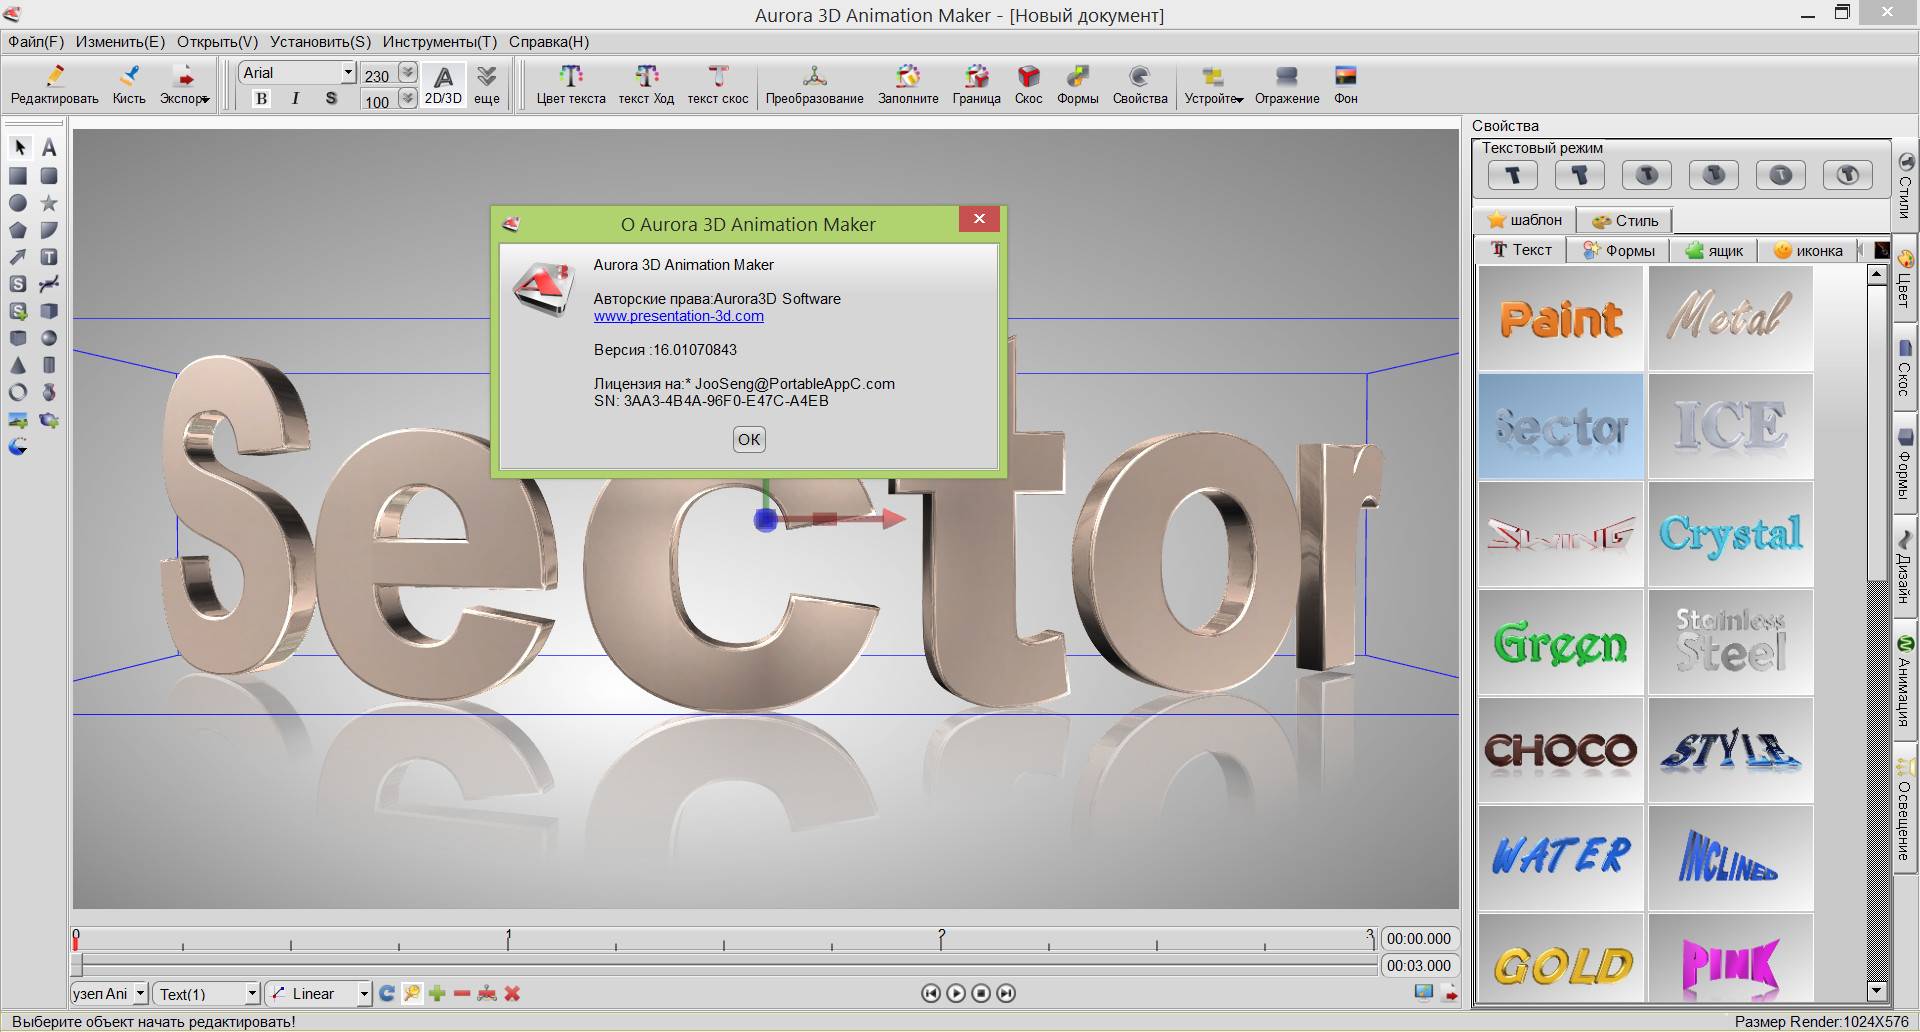Open the Background (Фон) tool
This screenshot has height=1032, width=1920.
coord(1345,77)
